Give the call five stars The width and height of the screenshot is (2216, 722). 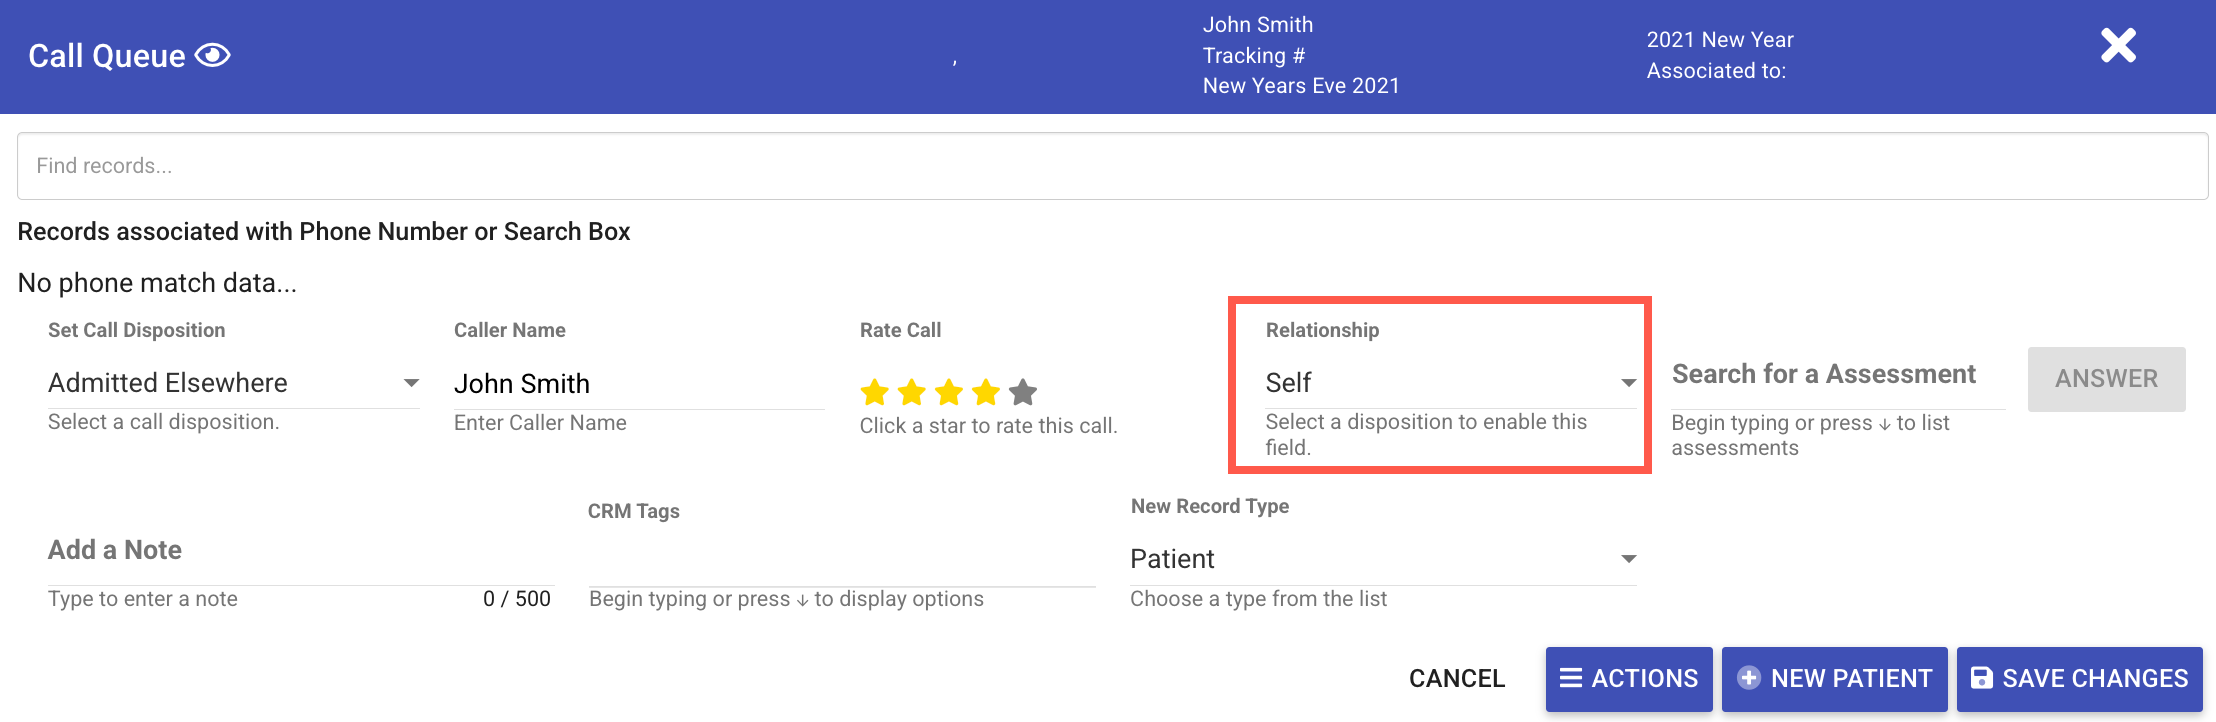1023,392
